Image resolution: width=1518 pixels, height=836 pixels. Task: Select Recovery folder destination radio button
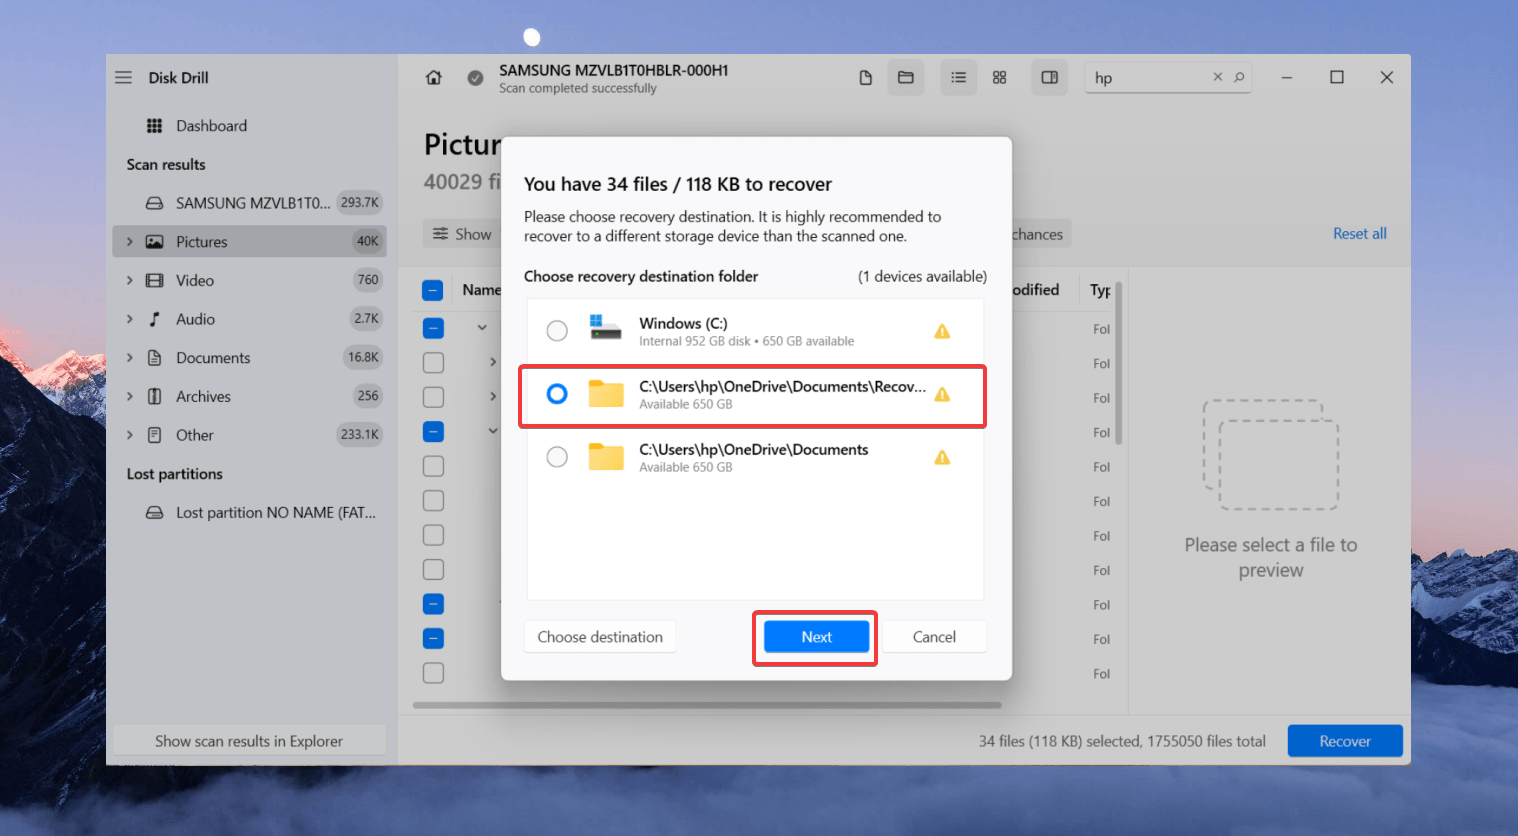pos(557,394)
